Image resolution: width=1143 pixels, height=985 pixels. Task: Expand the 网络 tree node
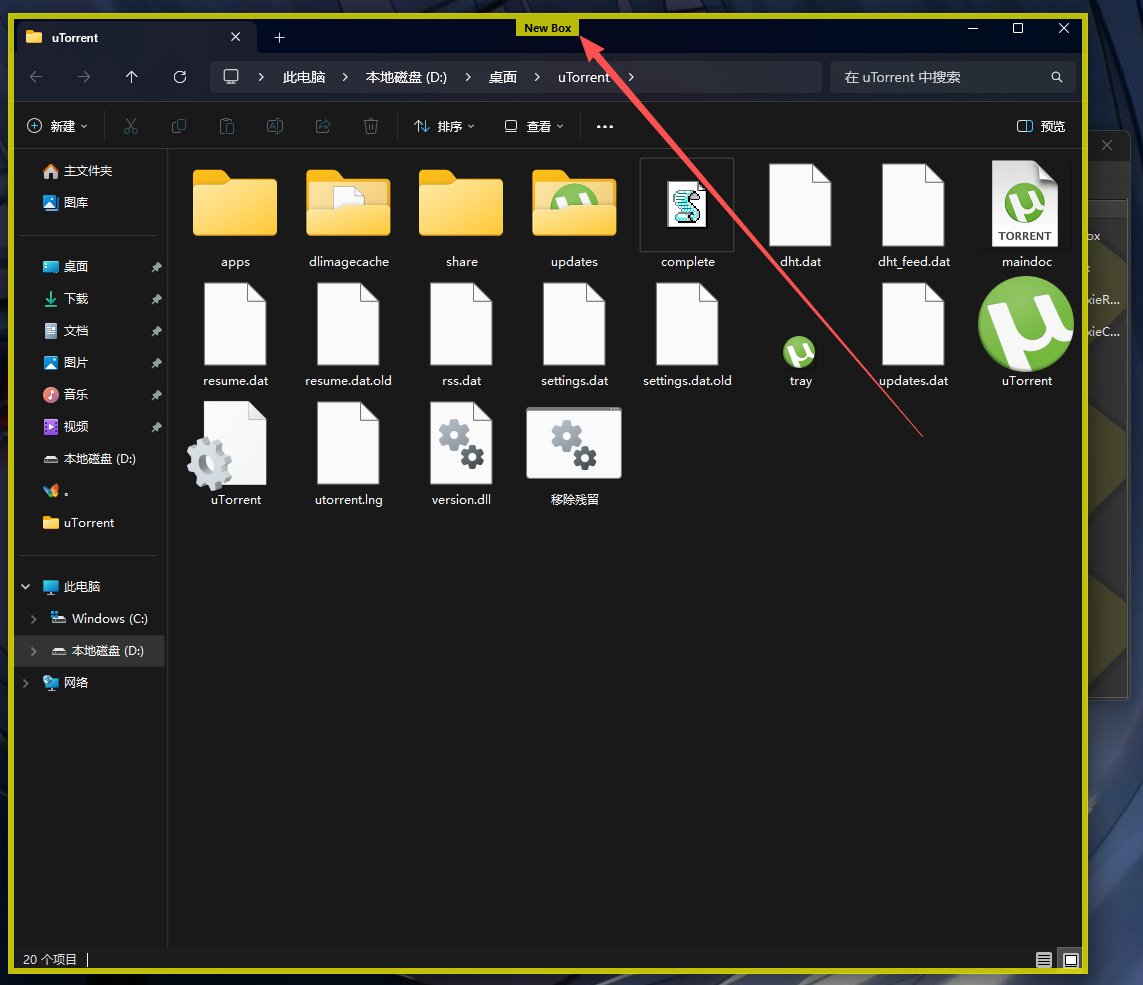(x=26, y=682)
